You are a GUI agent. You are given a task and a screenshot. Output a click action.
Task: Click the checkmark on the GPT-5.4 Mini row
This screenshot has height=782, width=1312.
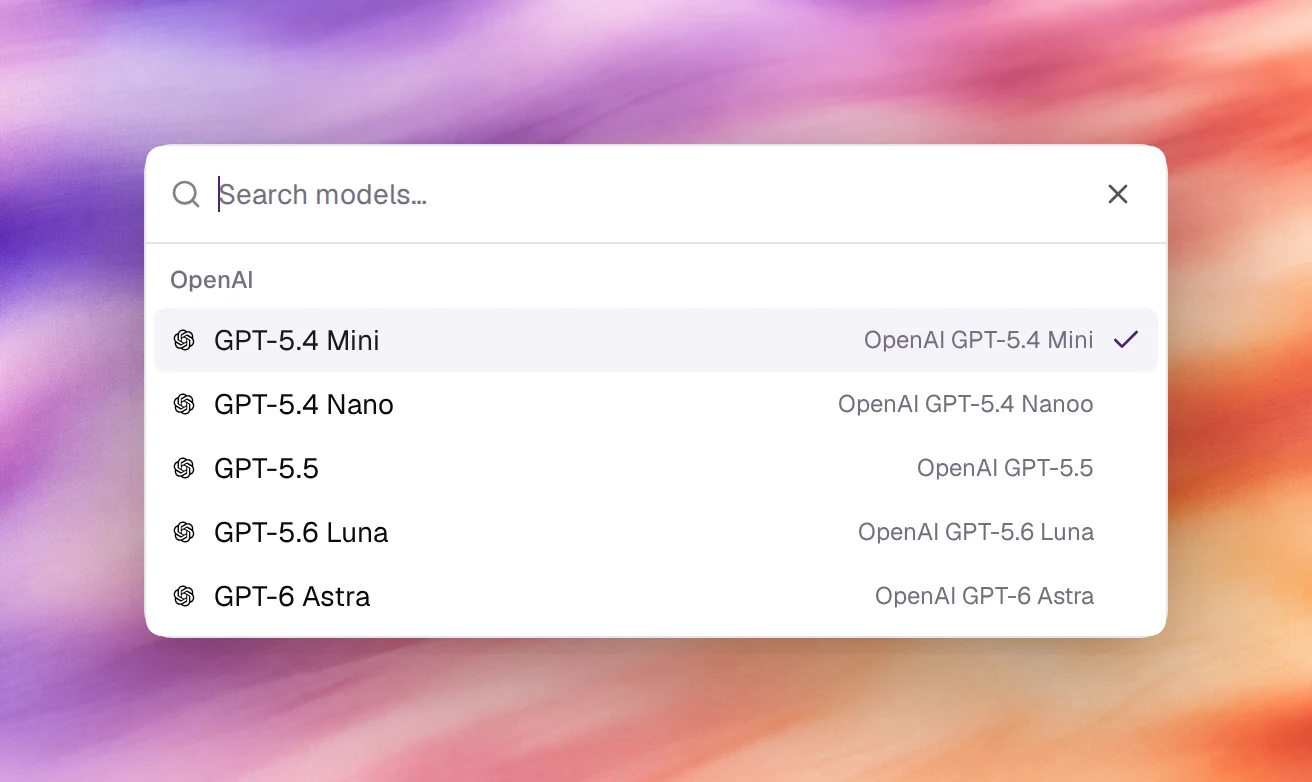point(1126,340)
